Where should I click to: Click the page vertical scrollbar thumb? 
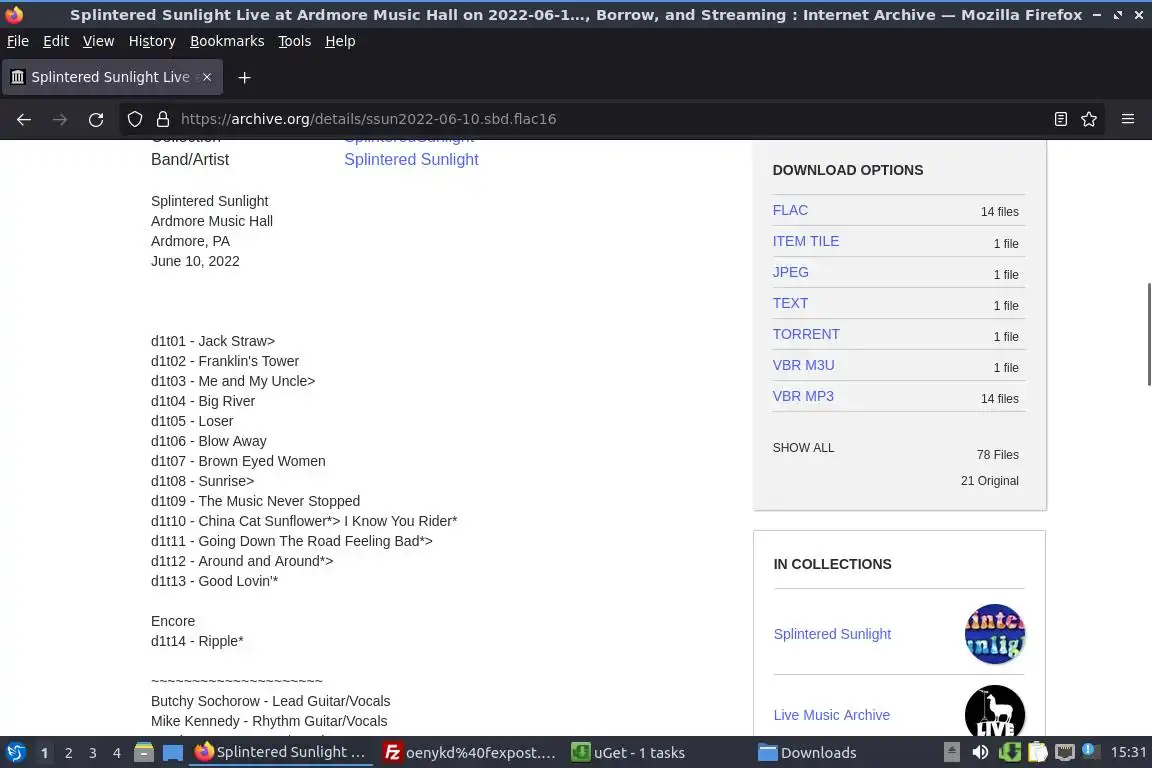(1148, 333)
